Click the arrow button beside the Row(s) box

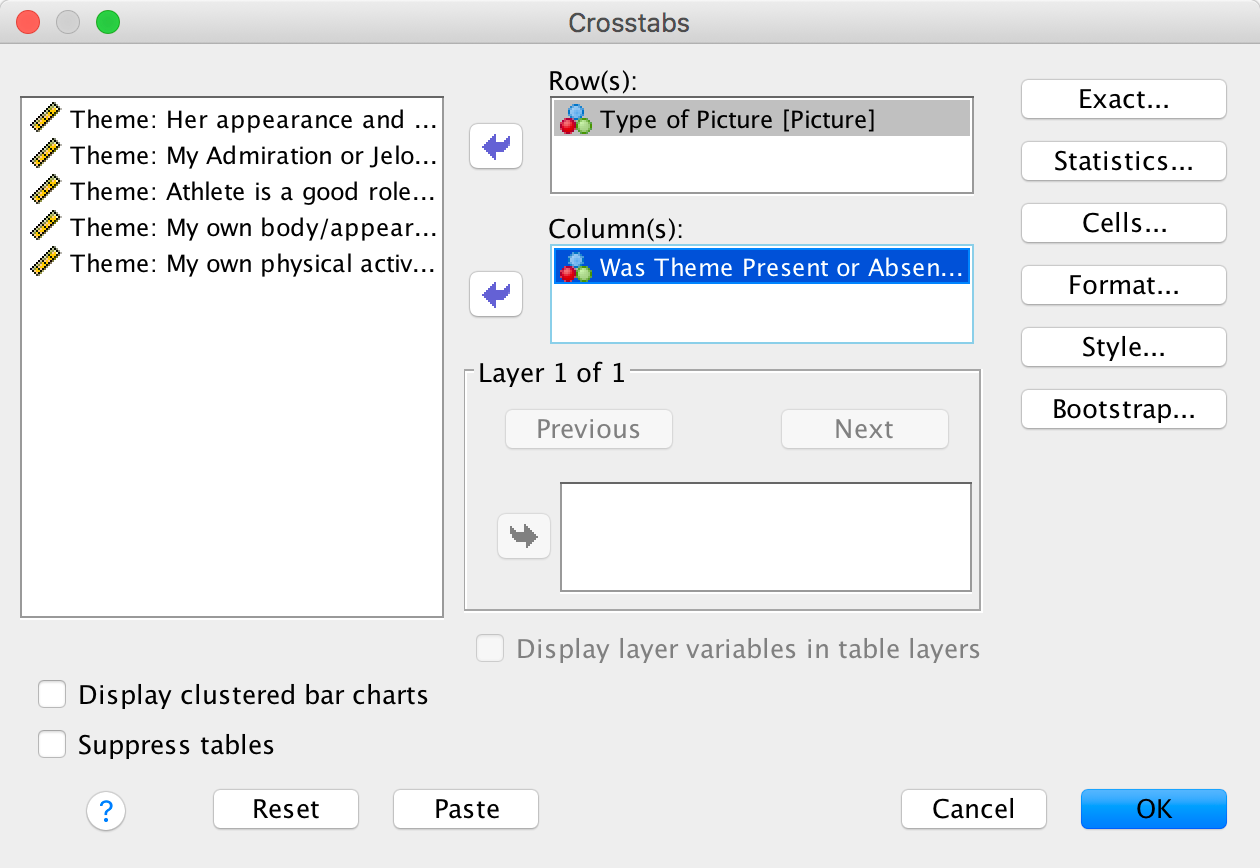tap(496, 148)
